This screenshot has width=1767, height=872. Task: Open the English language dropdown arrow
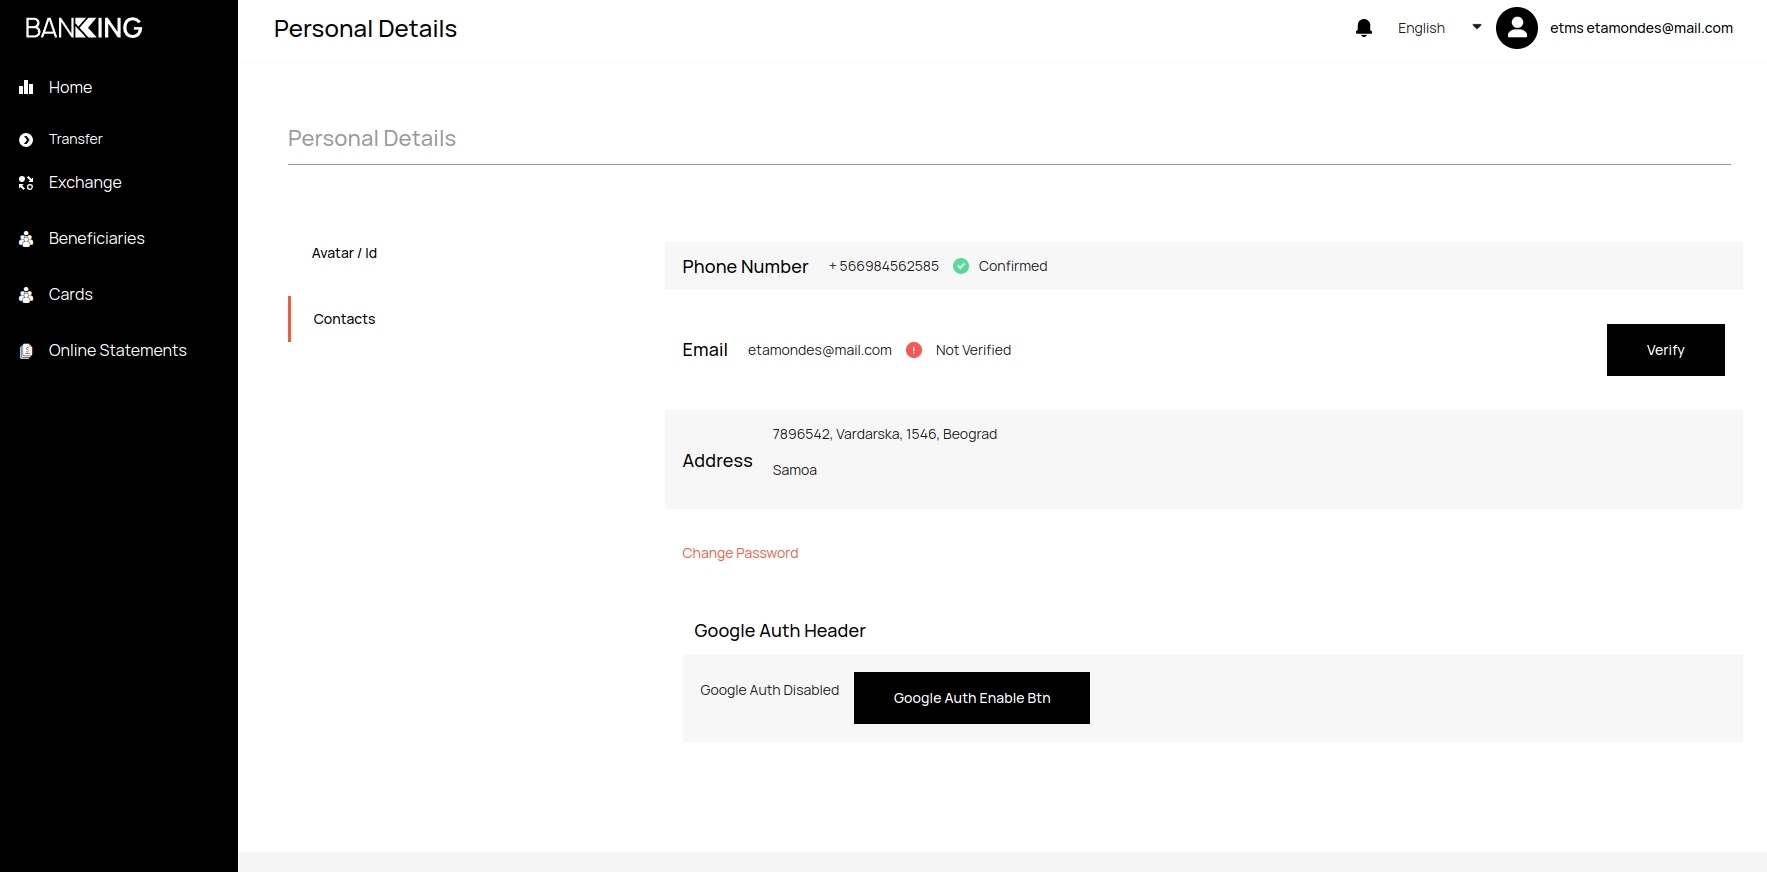[x=1477, y=27]
